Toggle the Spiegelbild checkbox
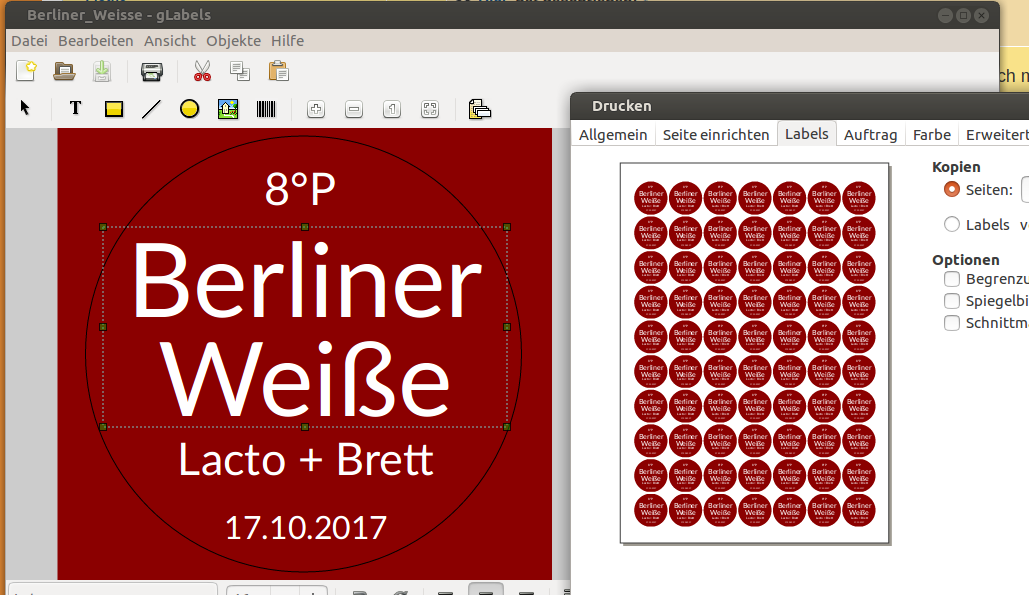Viewport: 1029px width, 595px height. 952,301
